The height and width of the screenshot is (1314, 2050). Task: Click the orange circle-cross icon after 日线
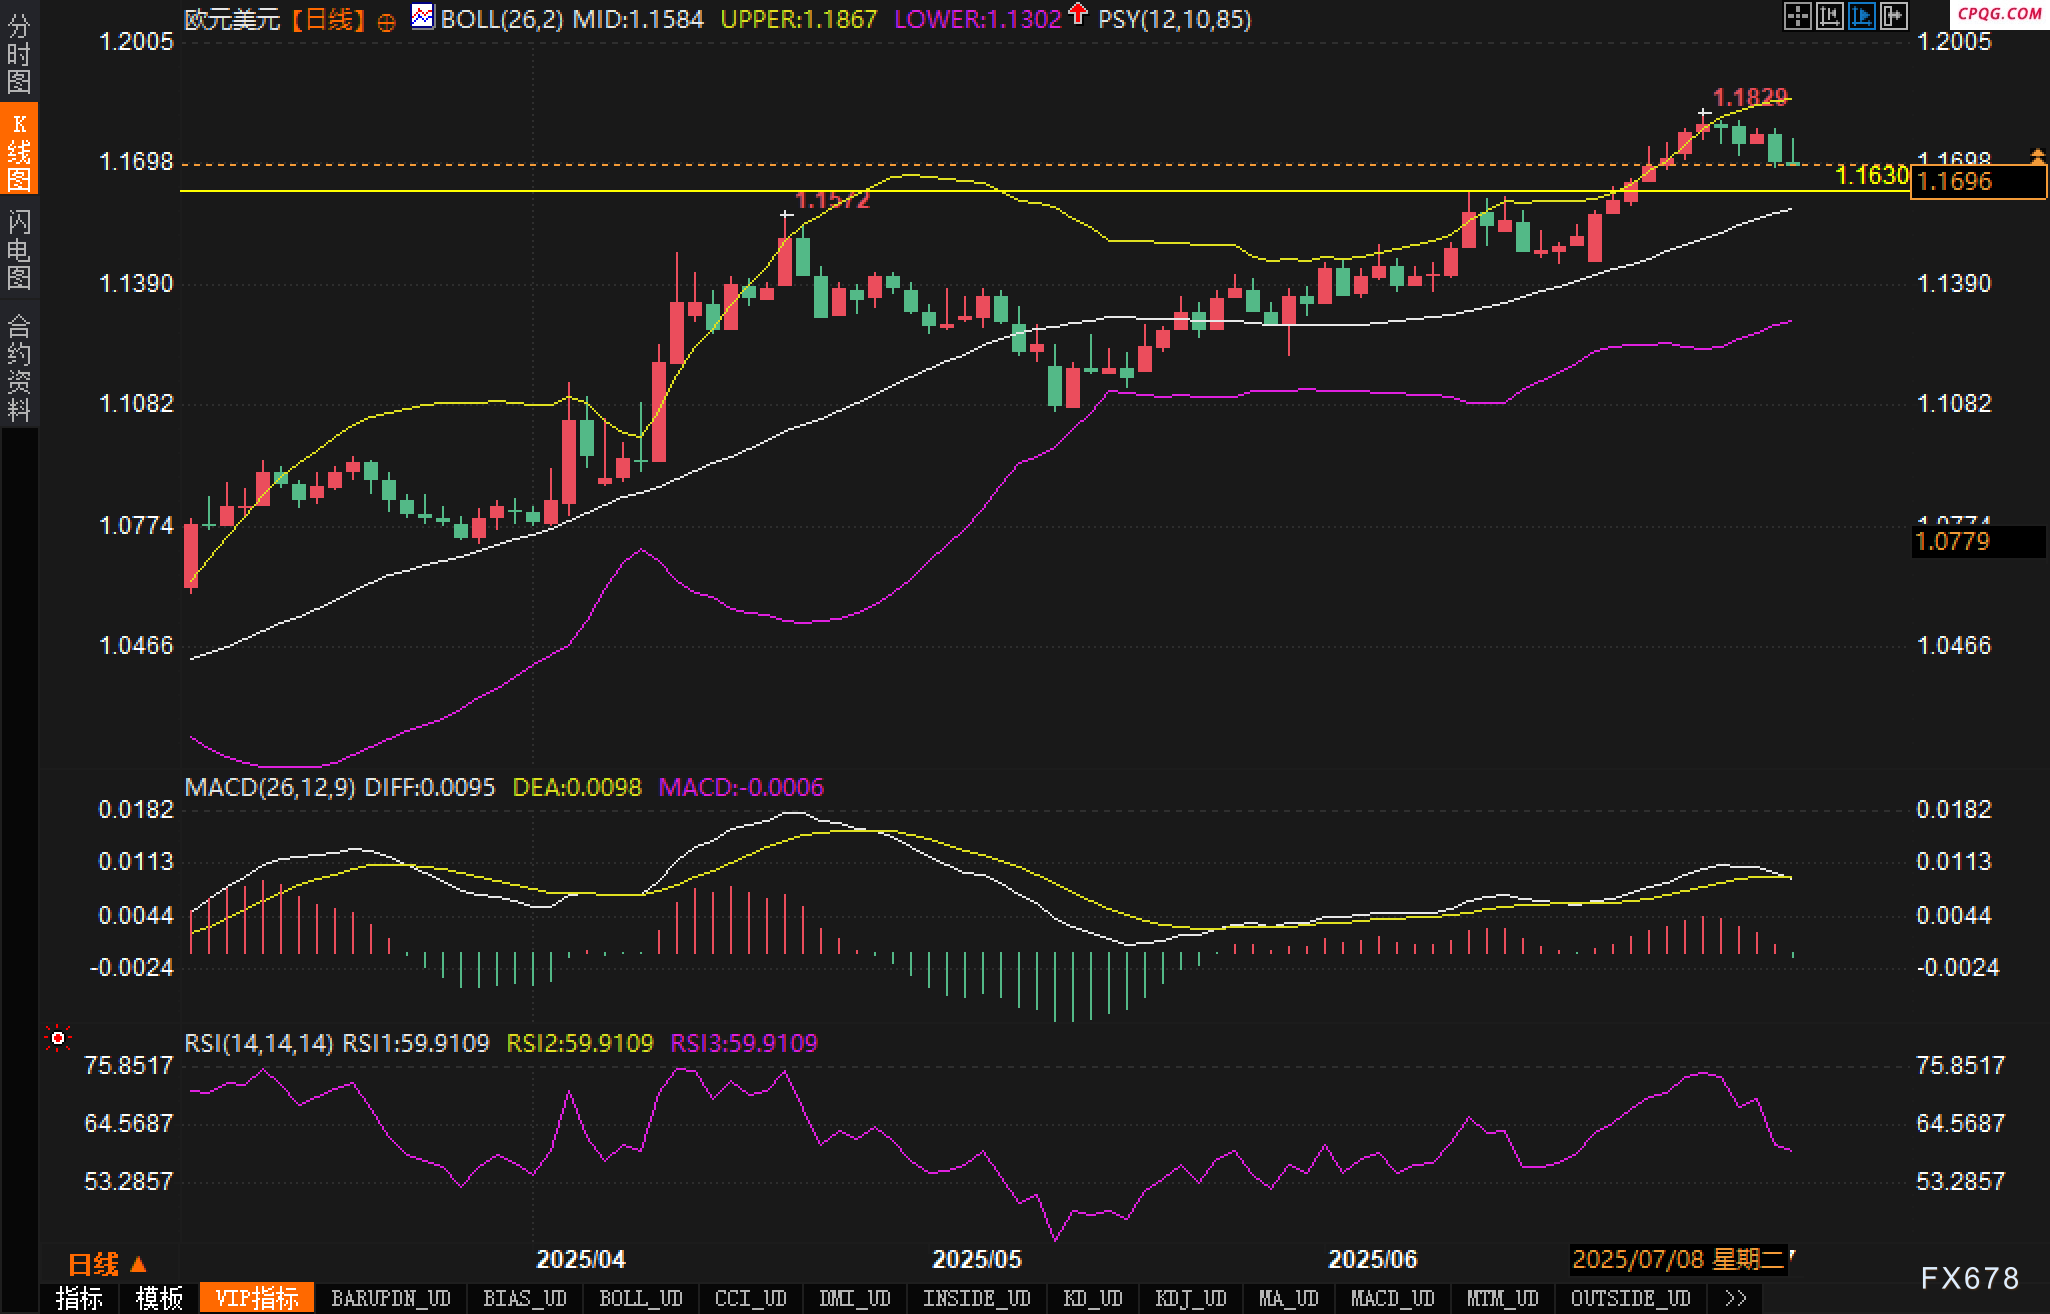(387, 22)
